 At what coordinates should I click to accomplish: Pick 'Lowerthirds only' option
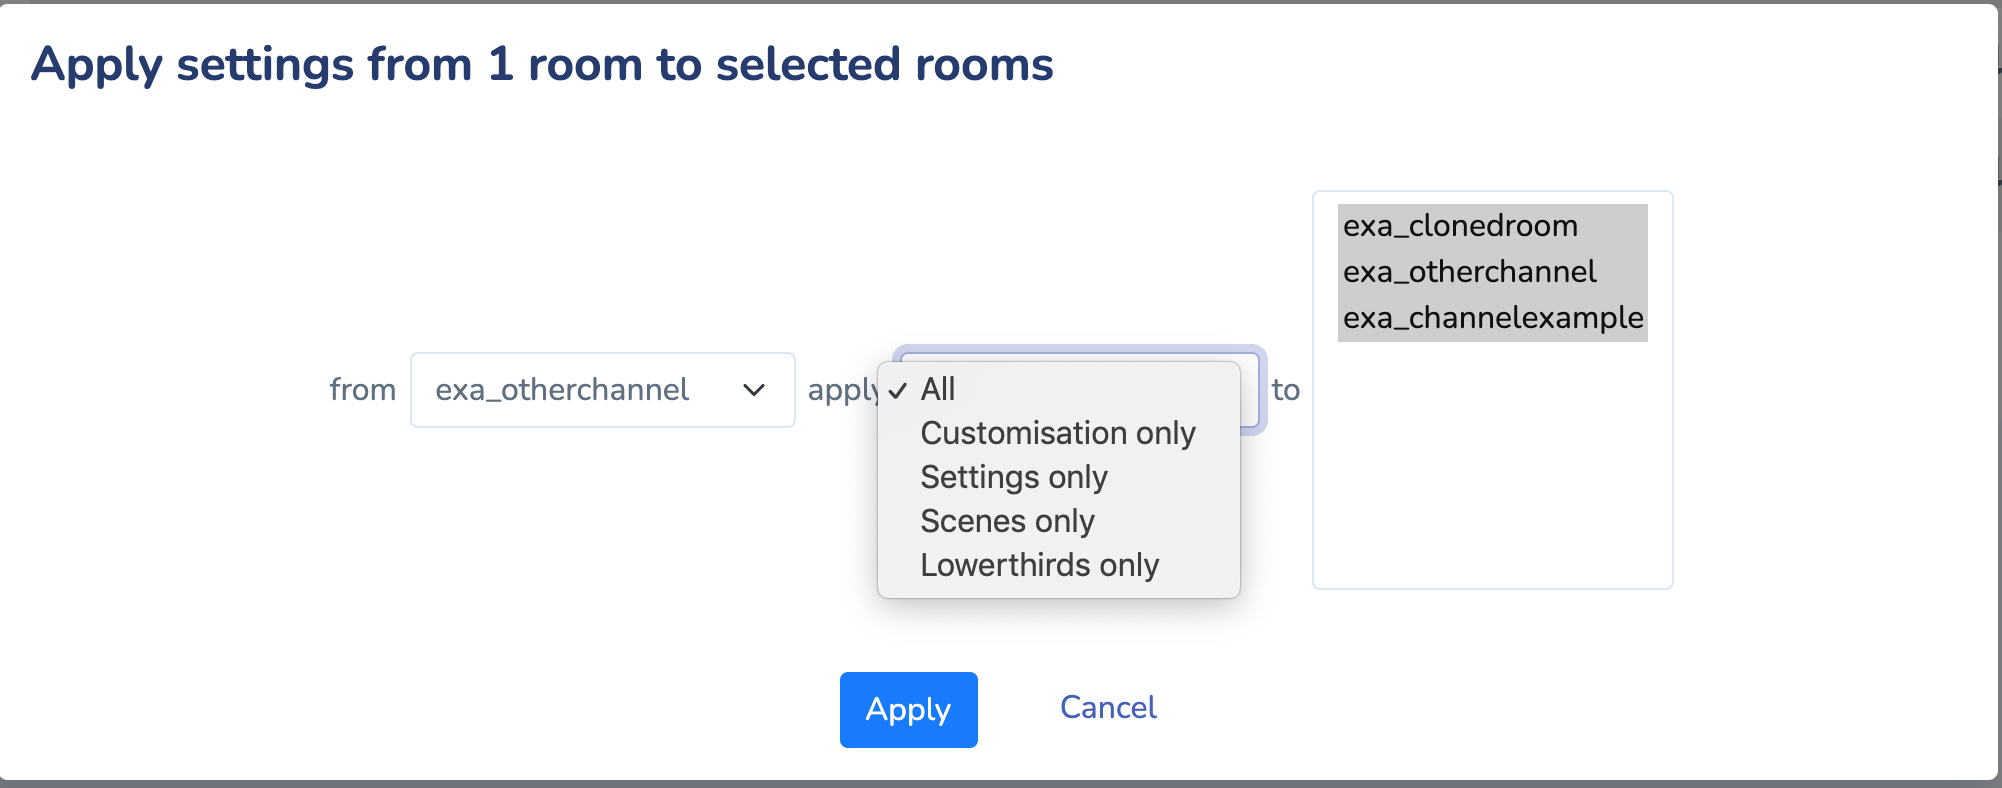(1058, 565)
